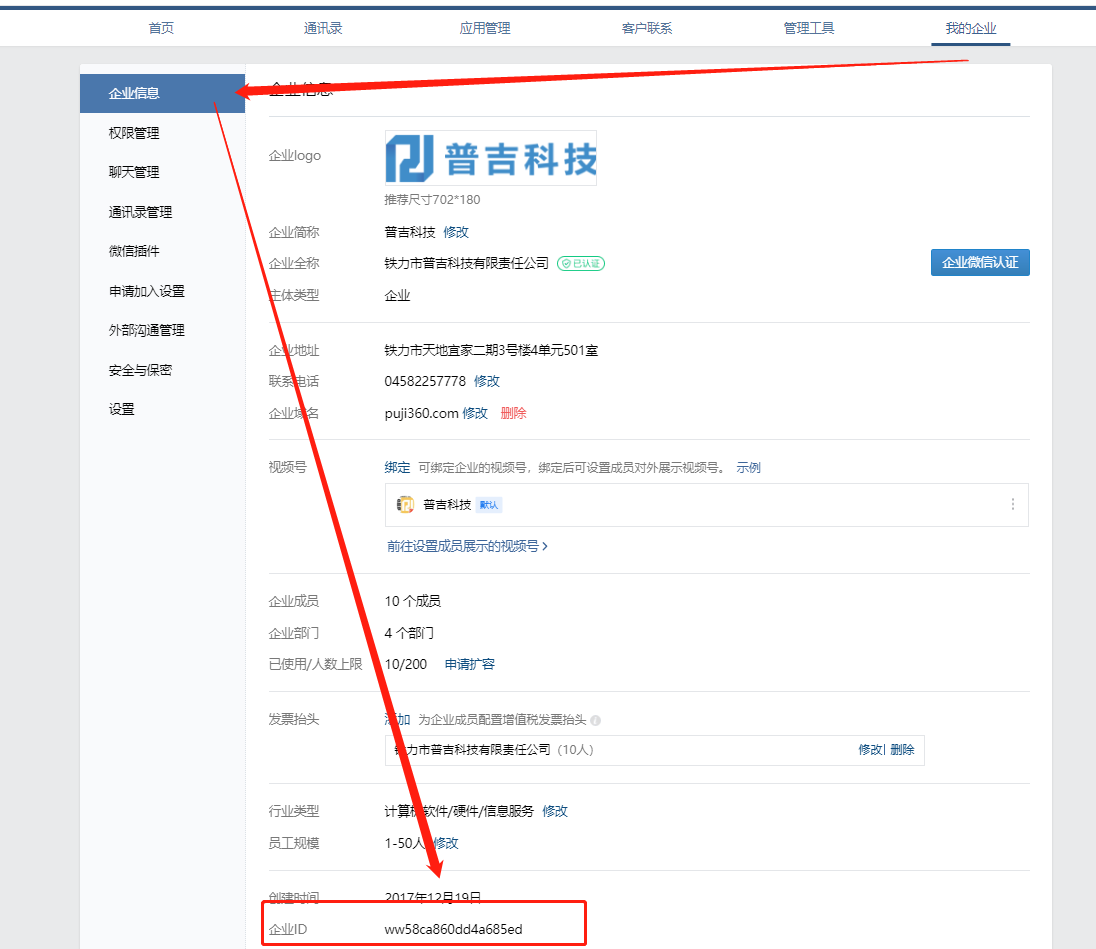This screenshot has width=1096, height=949.
Task: Open the 应用管理 tab
Action: tap(484, 28)
